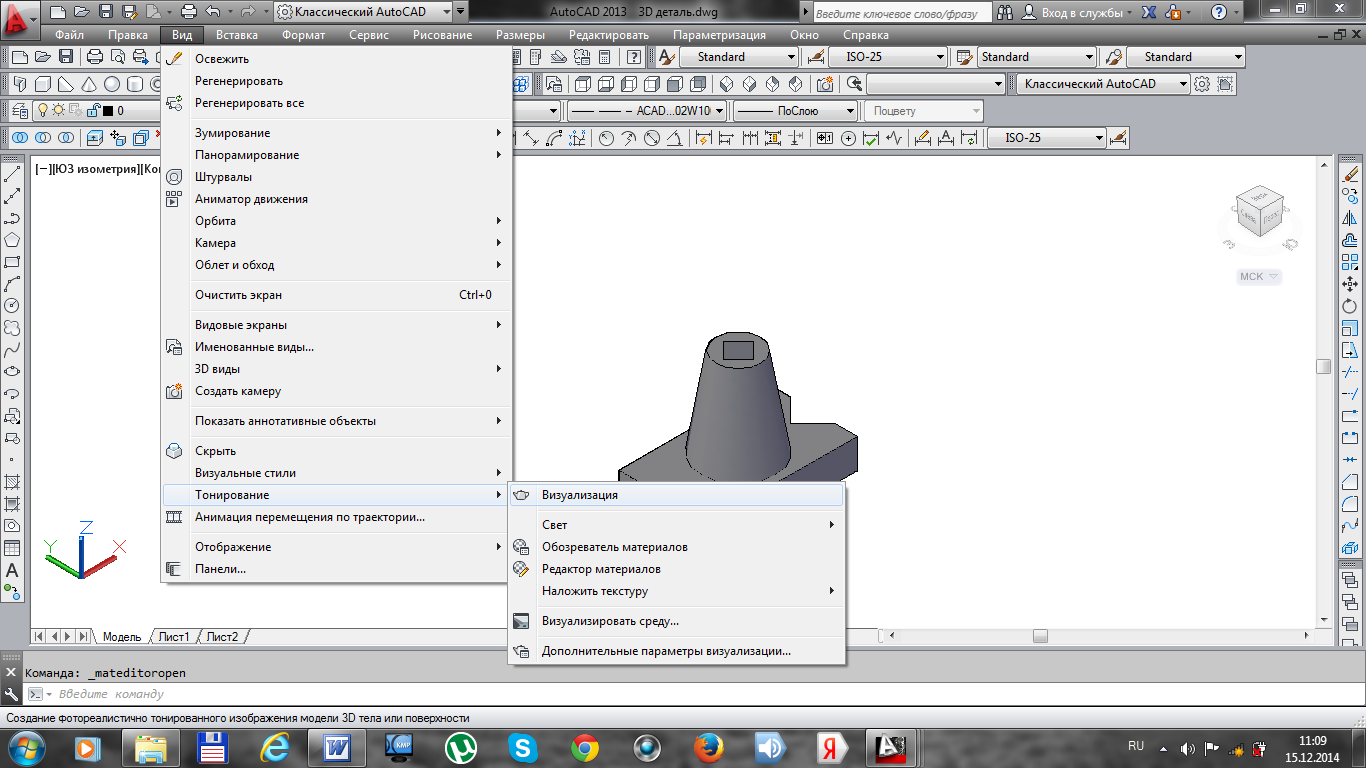The image size is (1366, 768).
Task: Select the Revision Cloud tool
Action: pyautogui.click(x=12, y=328)
